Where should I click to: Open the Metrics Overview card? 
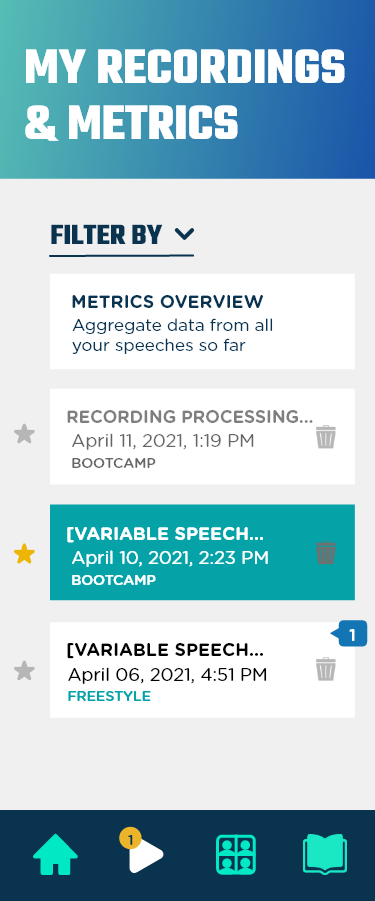[x=202, y=321]
